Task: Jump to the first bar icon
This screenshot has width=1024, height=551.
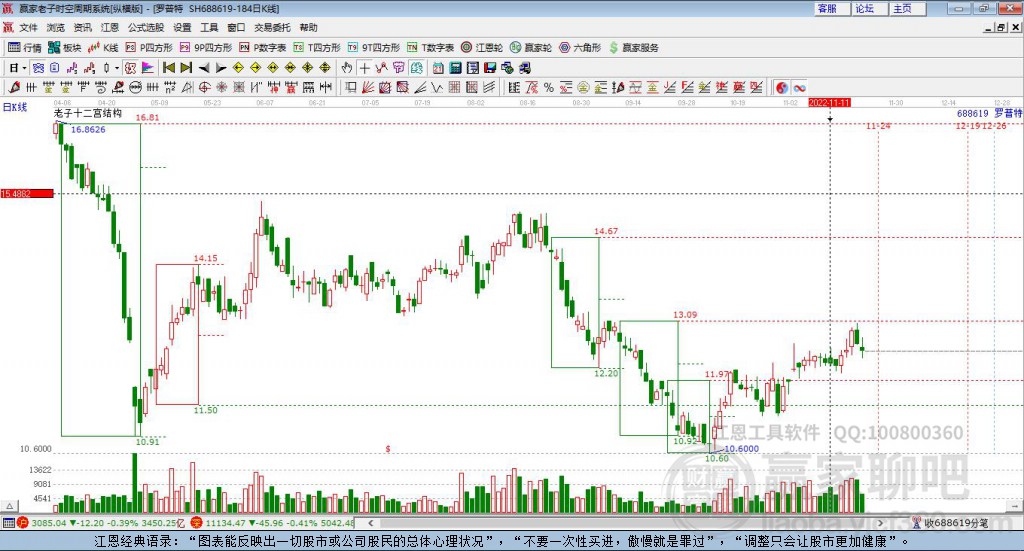Action: coord(168,68)
